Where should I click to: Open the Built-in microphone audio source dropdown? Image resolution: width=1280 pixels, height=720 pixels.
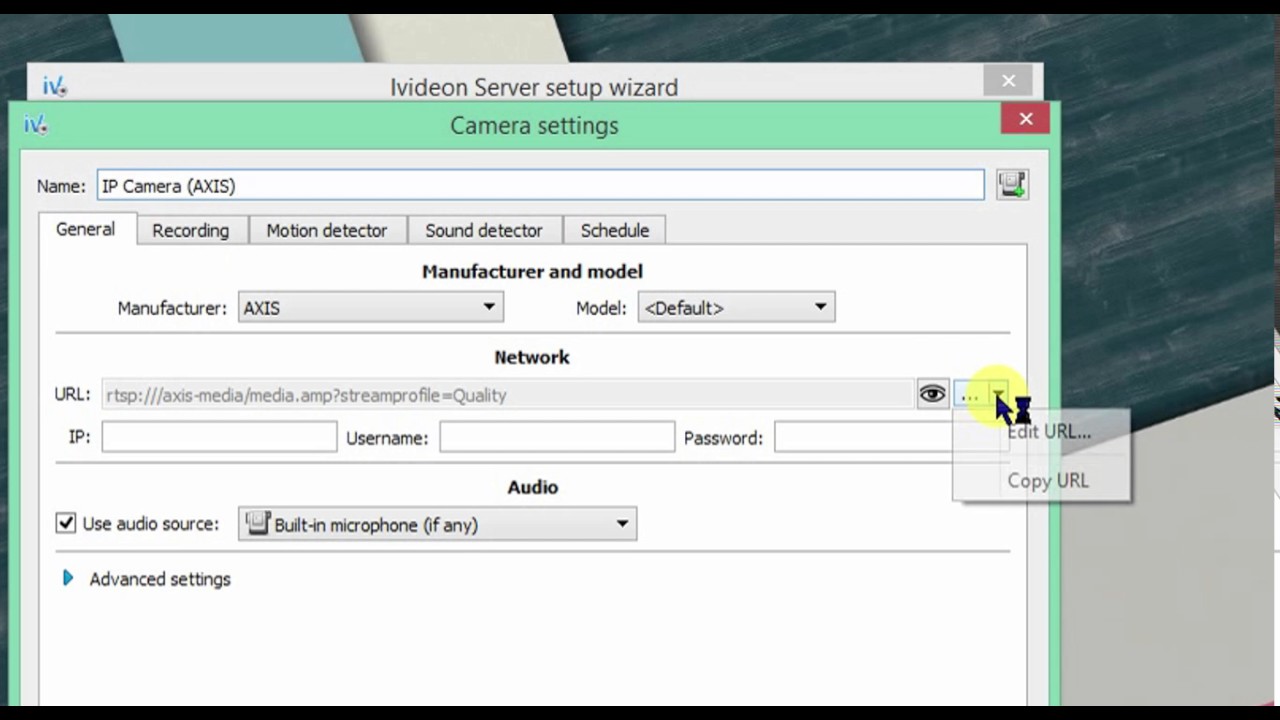[x=437, y=524]
